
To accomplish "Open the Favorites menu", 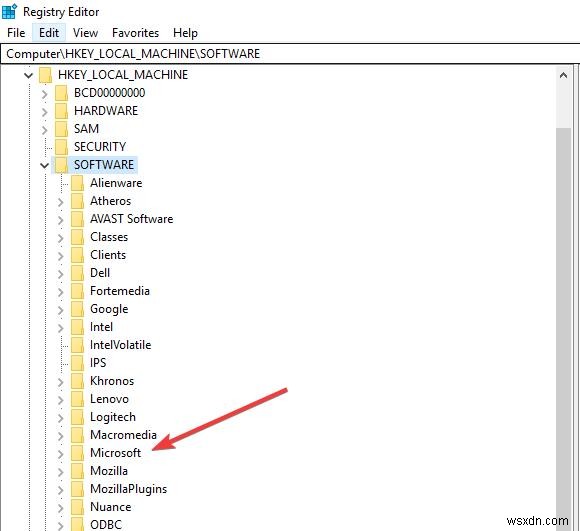I will pos(135,33).
